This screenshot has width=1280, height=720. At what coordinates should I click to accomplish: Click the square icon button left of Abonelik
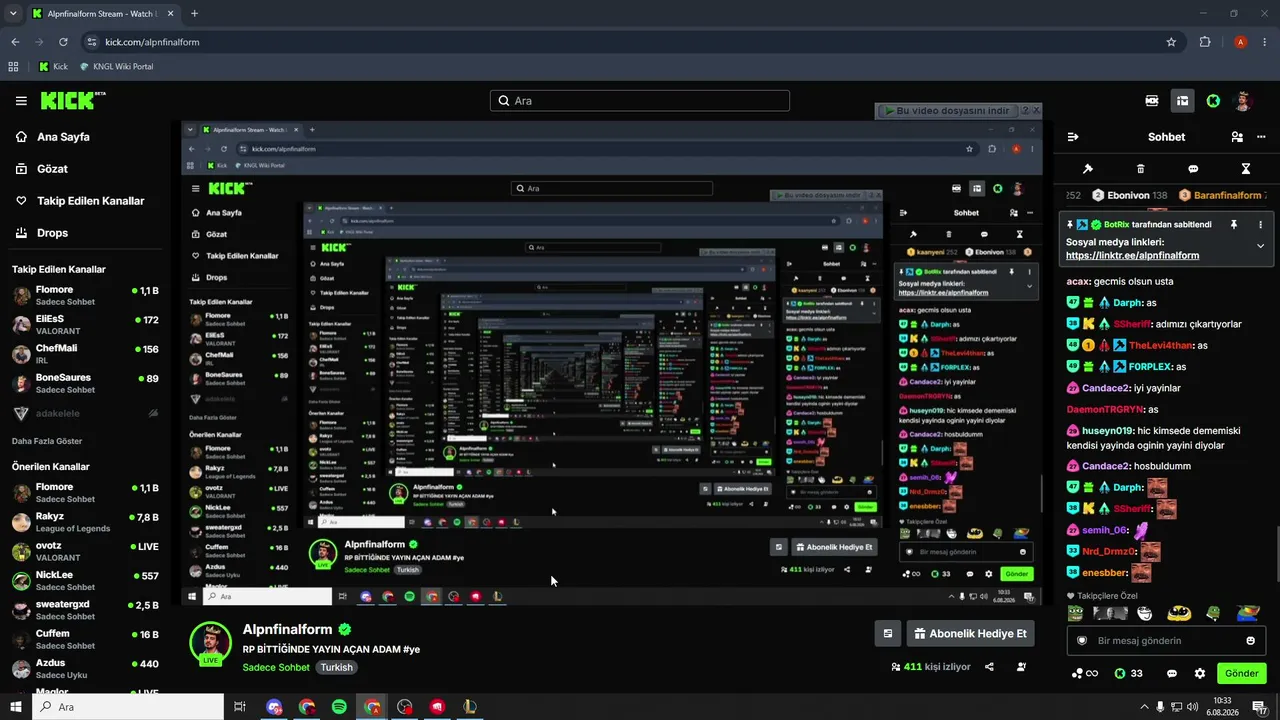pyautogui.click(x=887, y=634)
